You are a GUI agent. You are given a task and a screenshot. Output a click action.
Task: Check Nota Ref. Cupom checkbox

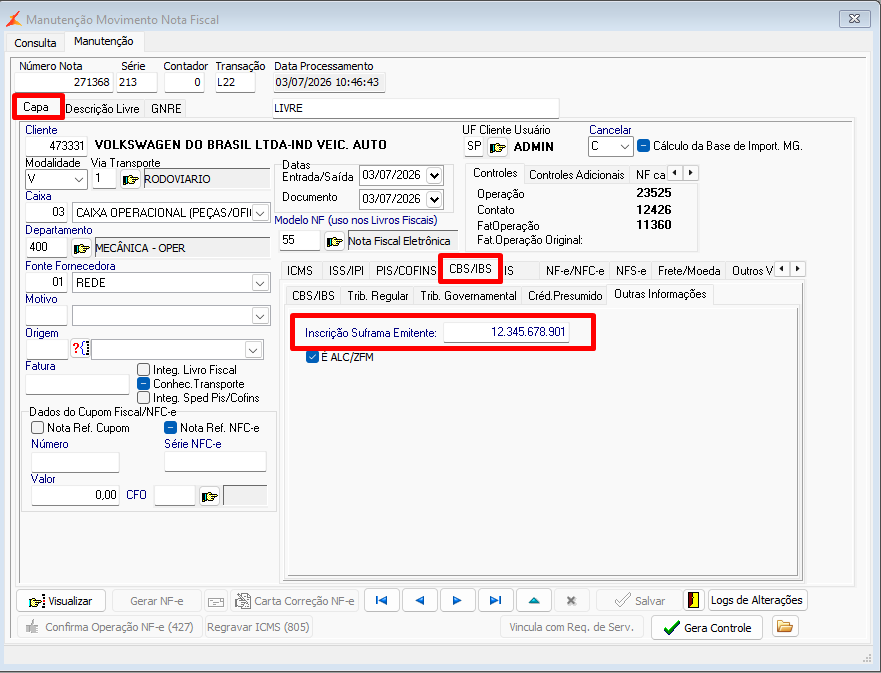(38, 428)
